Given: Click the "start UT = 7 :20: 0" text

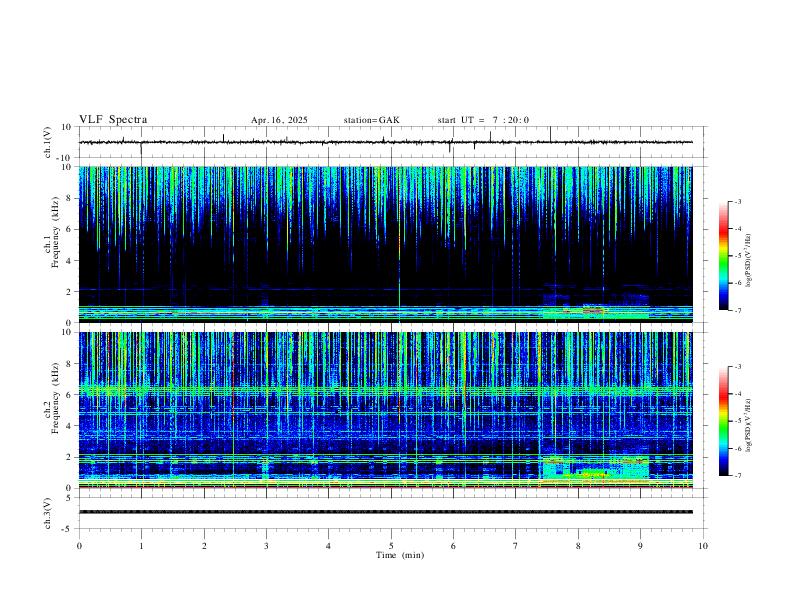Looking at the screenshot, I should tap(483, 120).
